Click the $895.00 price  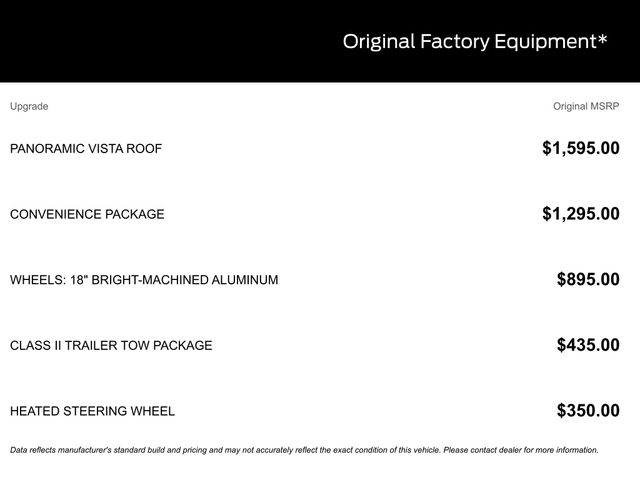tap(587, 280)
